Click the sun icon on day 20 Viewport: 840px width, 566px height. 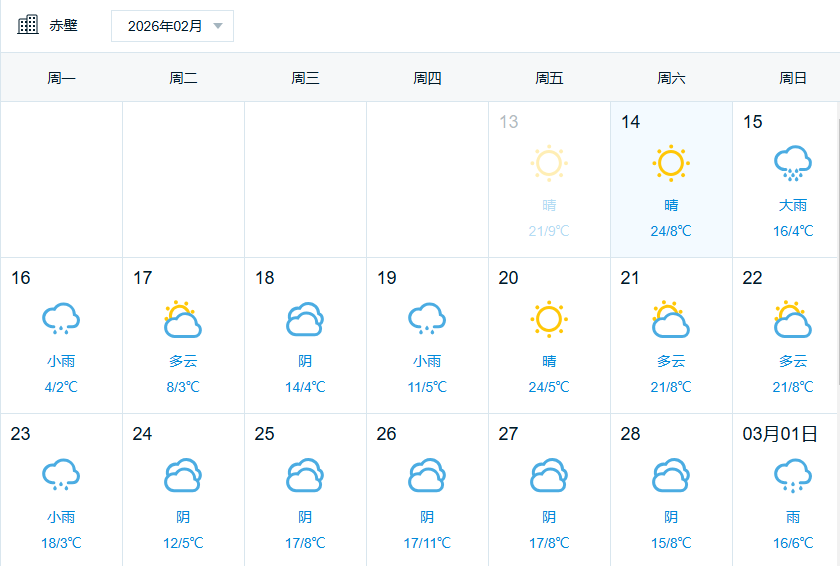pyautogui.click(x=549, y=319)
